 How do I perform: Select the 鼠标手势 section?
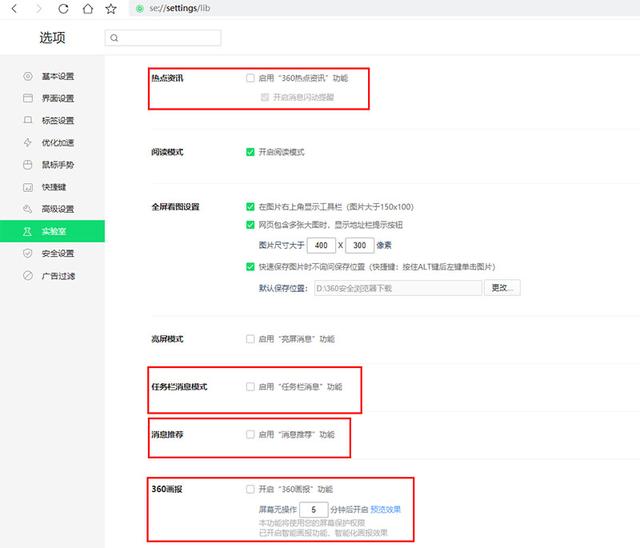52,164
